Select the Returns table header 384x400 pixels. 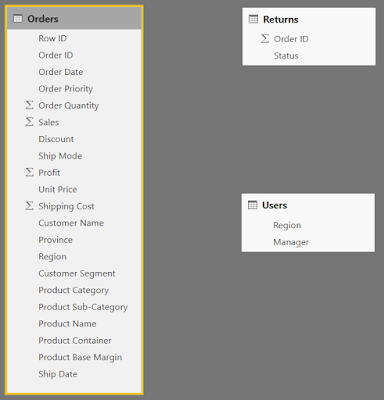309,19
